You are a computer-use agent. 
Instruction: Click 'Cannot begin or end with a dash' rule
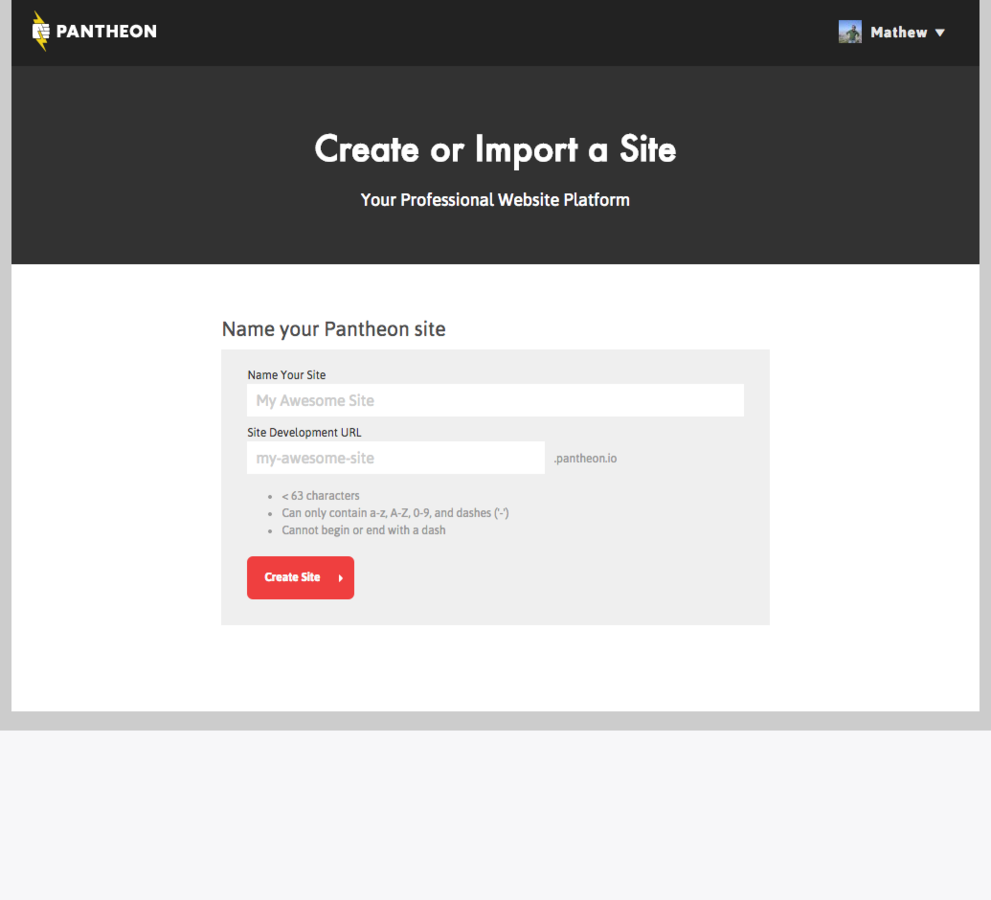(x=363, y=530)
